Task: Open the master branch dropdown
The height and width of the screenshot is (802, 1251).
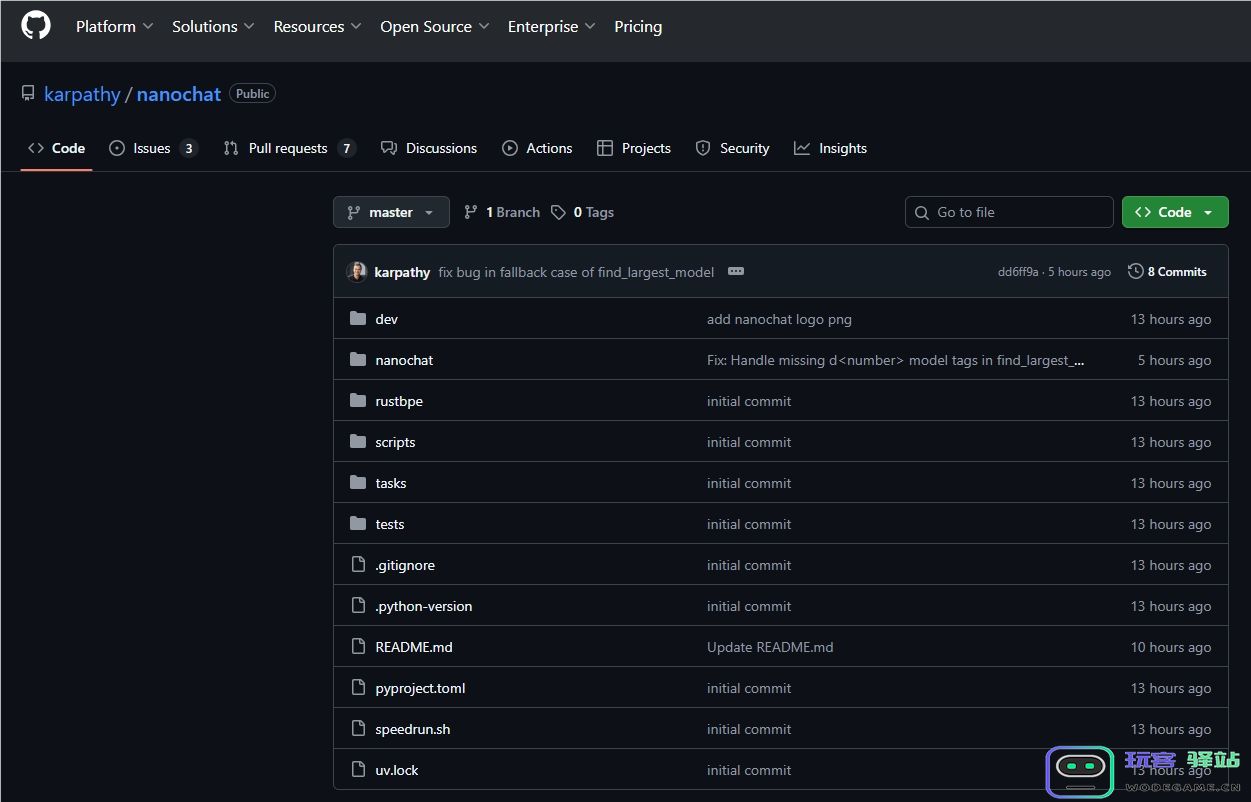Action: [x=391, y=212]
